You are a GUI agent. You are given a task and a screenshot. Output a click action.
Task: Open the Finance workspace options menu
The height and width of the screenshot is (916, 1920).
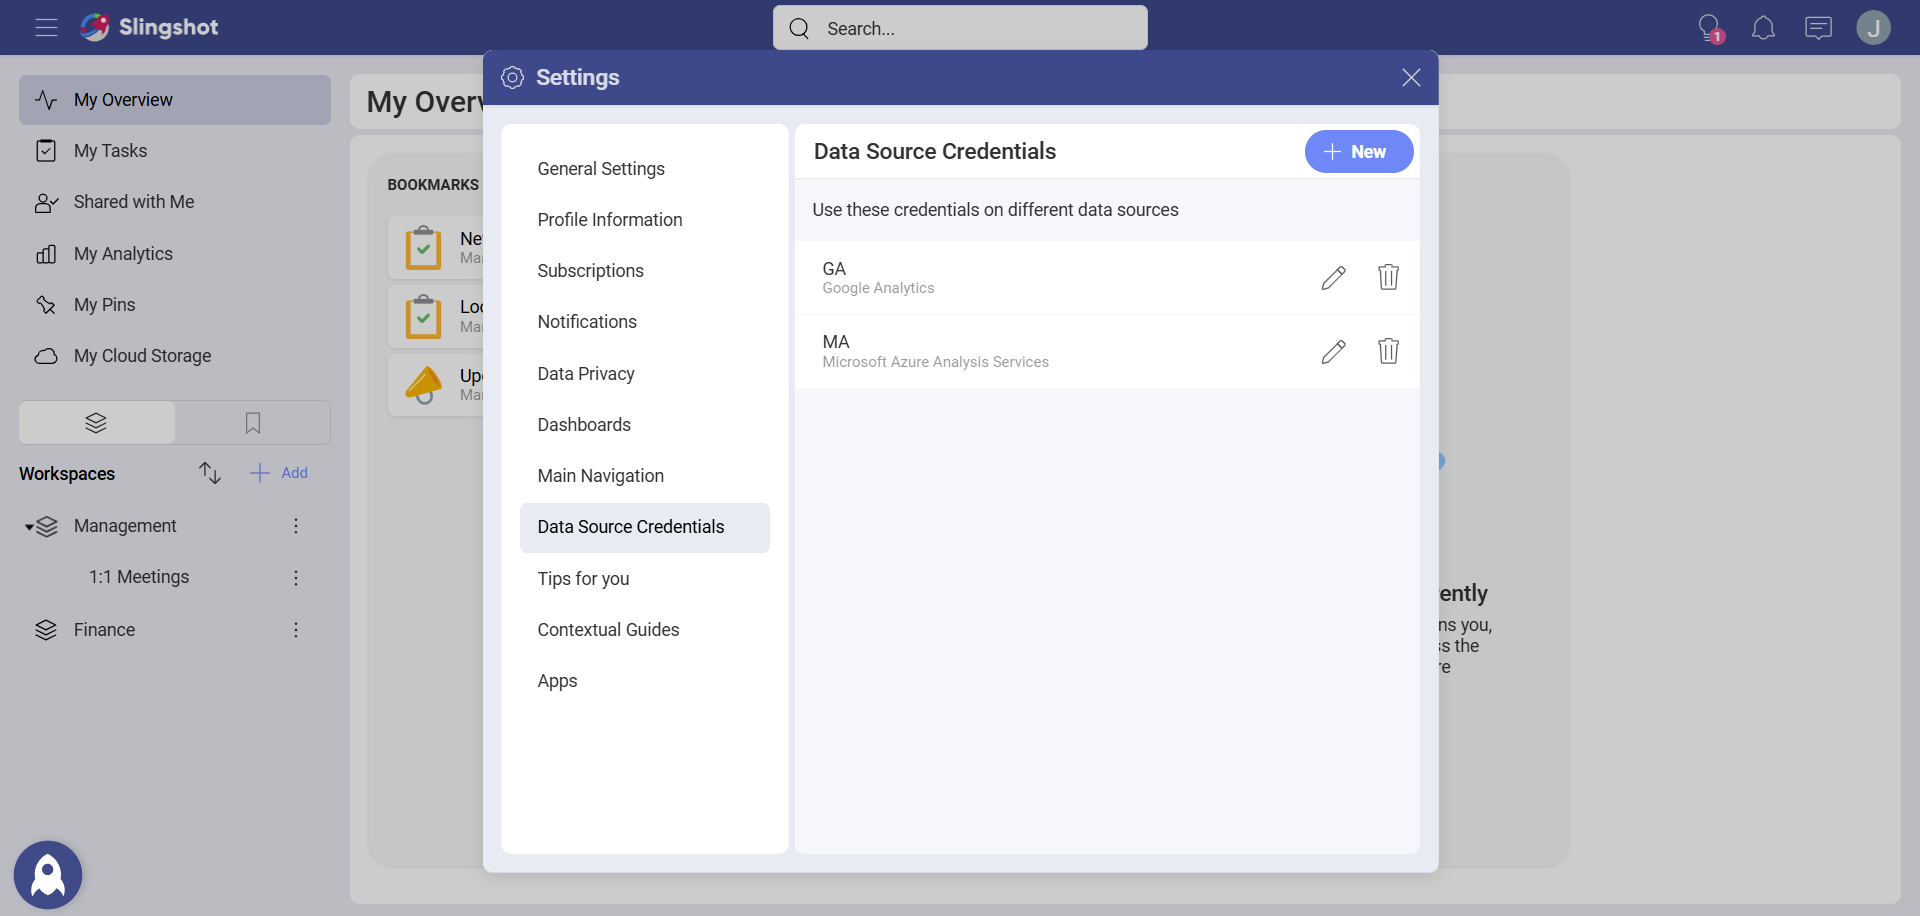(x=295, y=629)
